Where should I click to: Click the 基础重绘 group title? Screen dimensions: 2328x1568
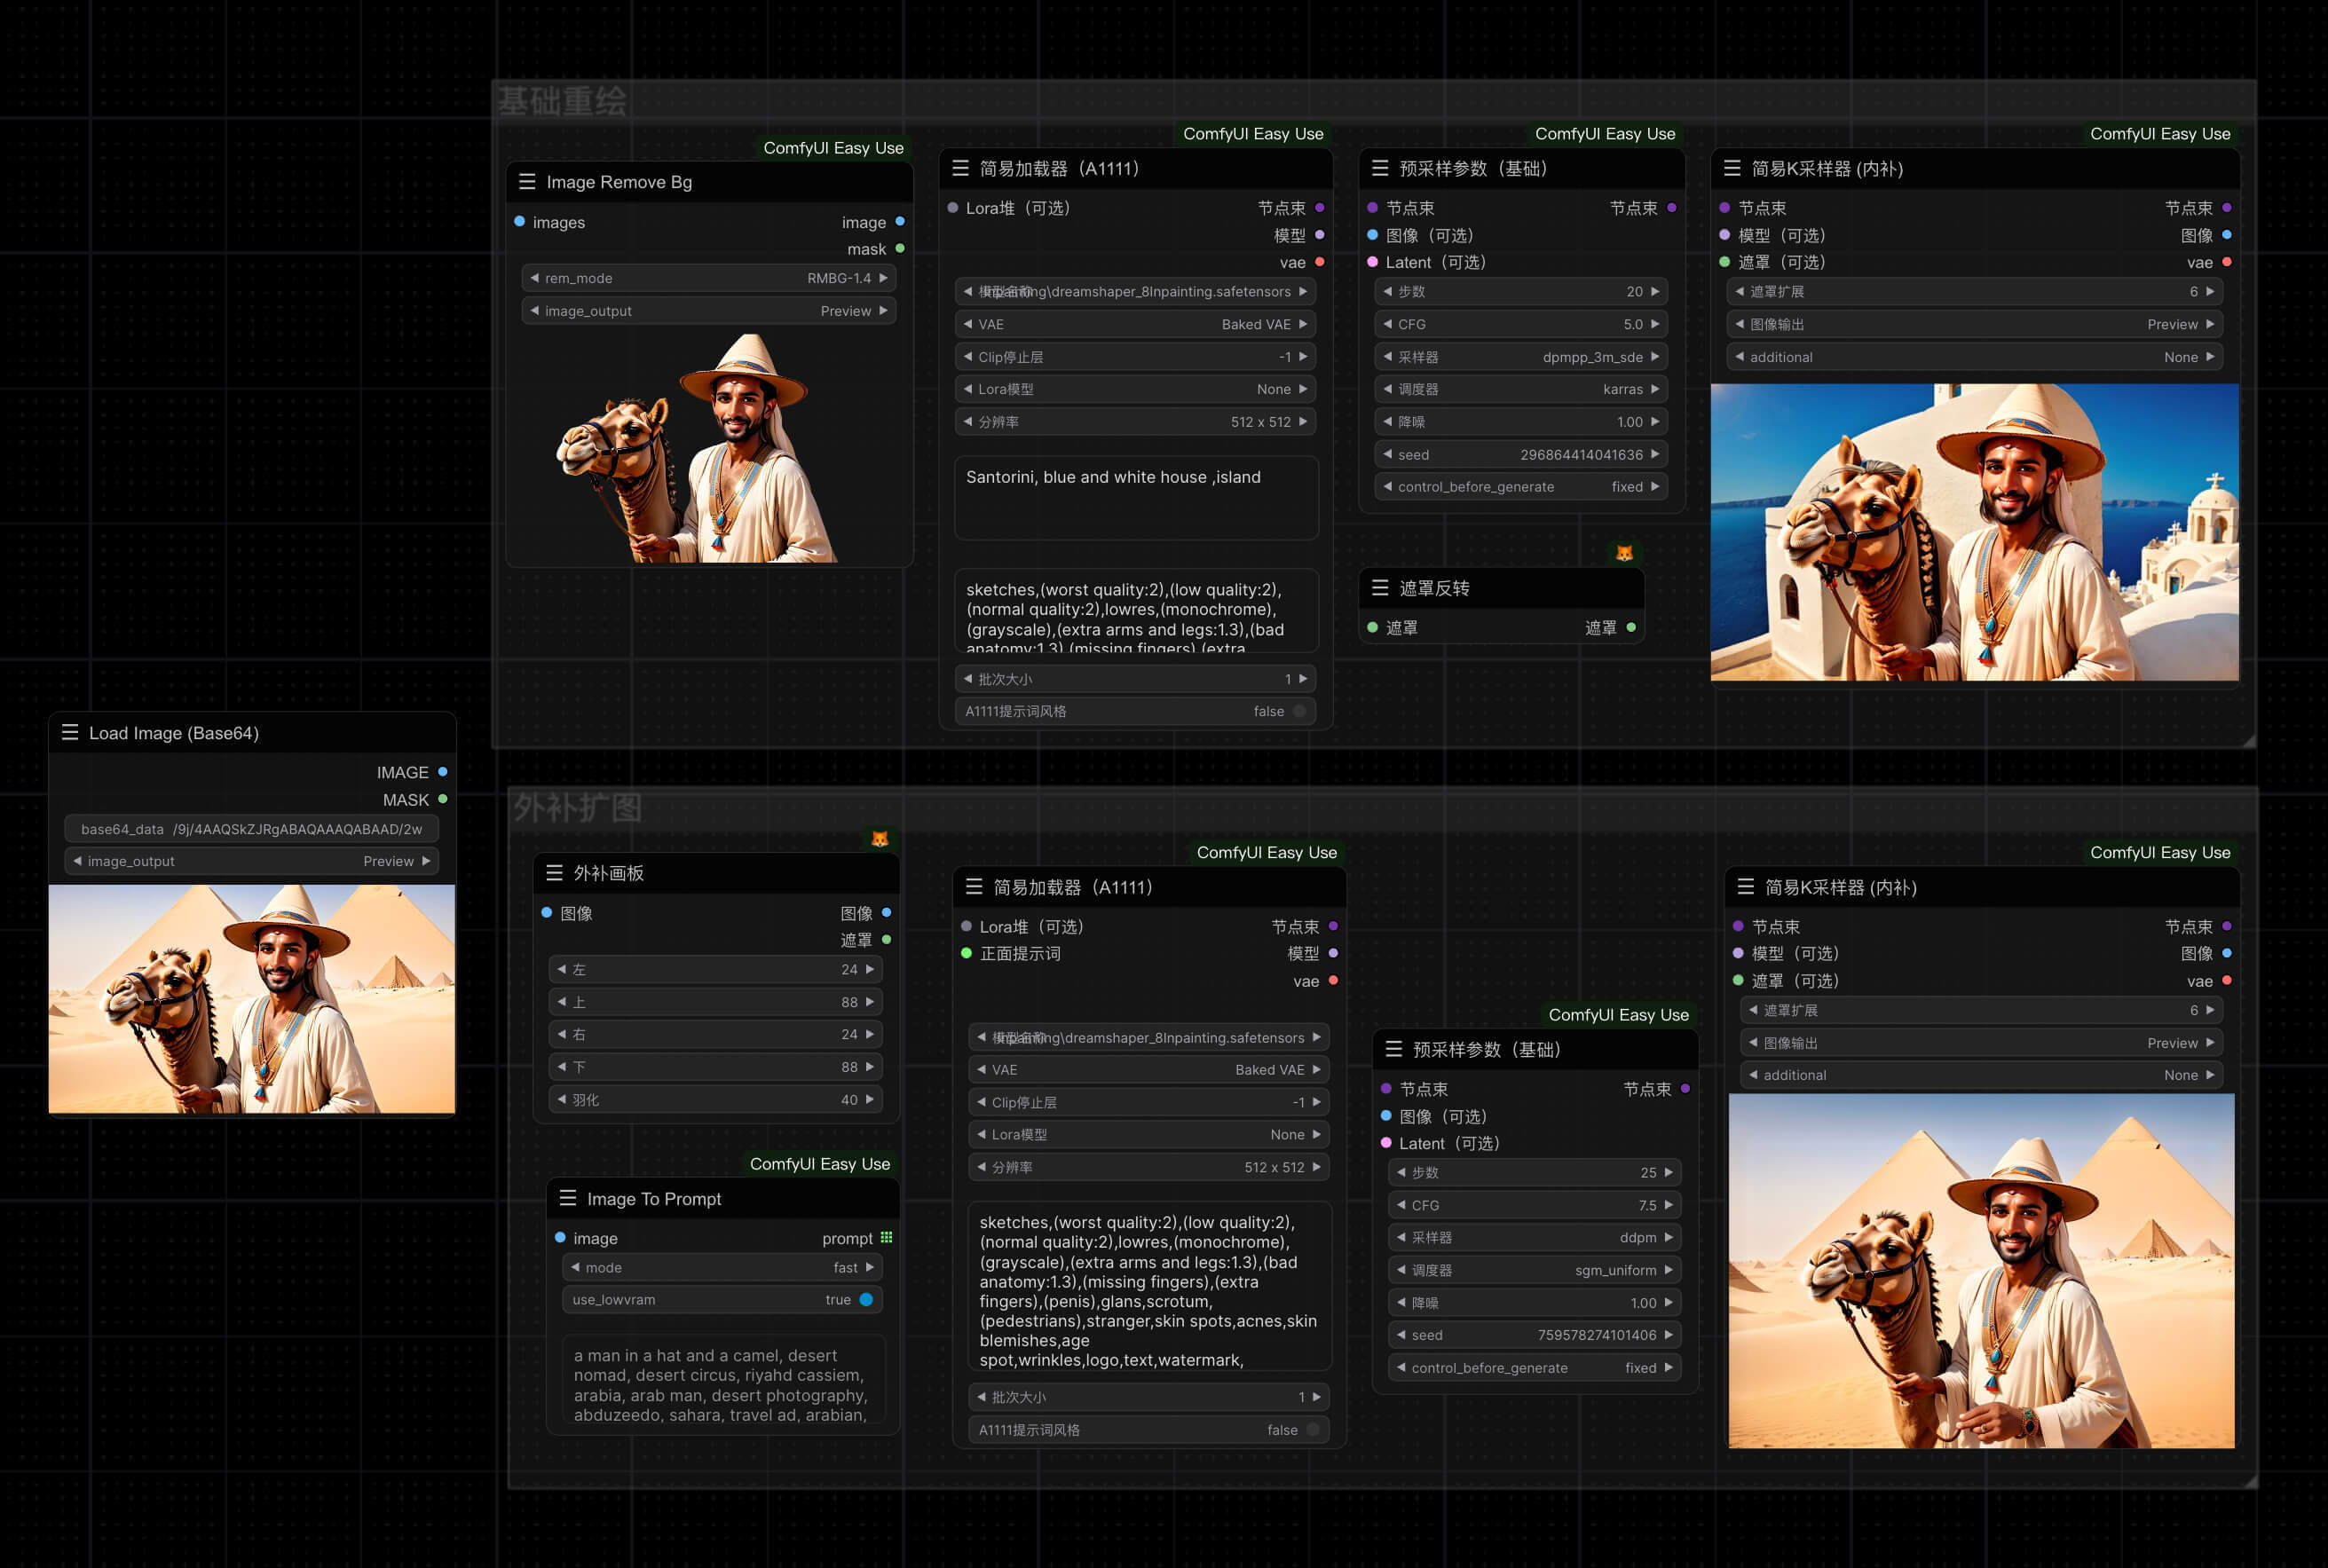click(x=562, y=101)
